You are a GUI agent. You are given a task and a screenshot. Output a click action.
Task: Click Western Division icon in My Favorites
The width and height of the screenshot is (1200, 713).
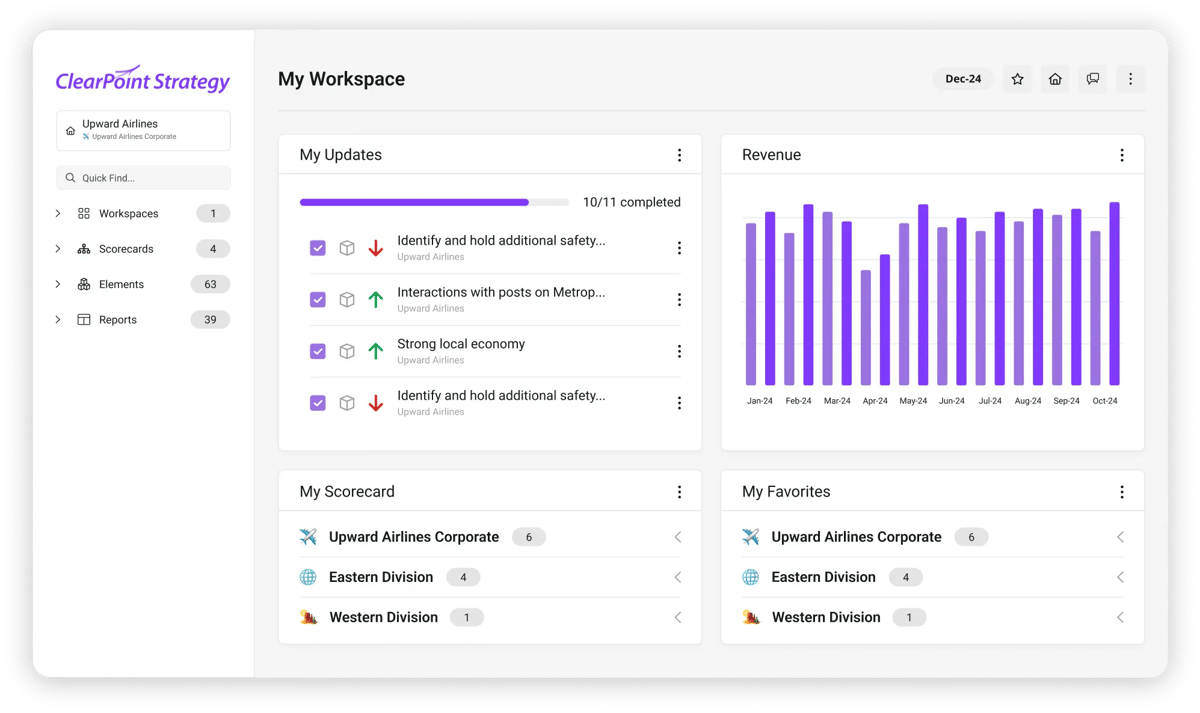coord(752,617)
